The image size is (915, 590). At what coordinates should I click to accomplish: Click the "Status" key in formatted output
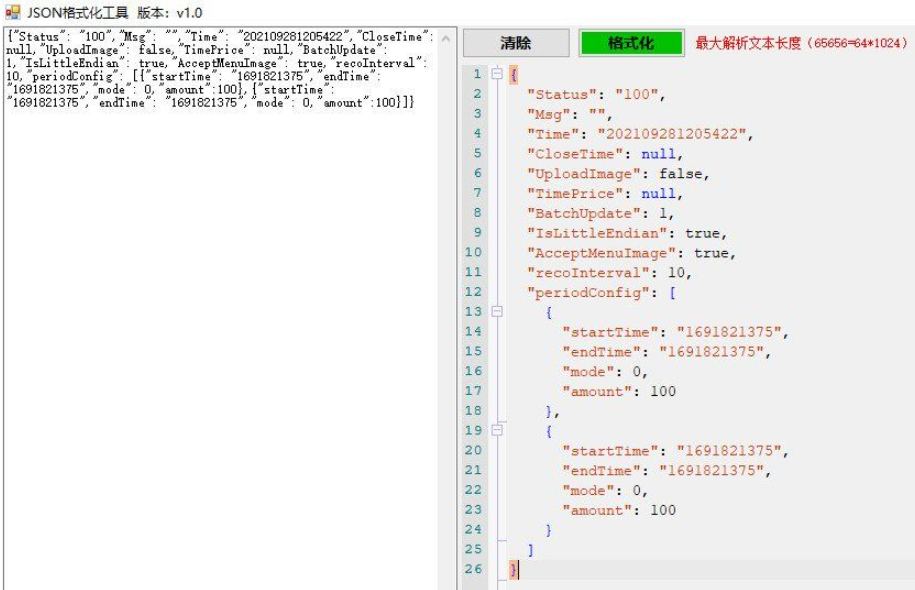click(x=562, y=95)
